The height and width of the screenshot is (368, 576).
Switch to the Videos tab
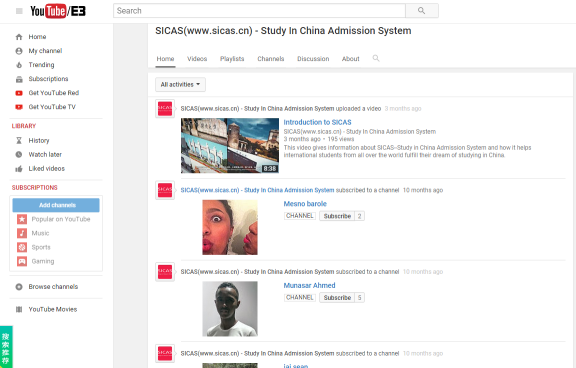197,59
